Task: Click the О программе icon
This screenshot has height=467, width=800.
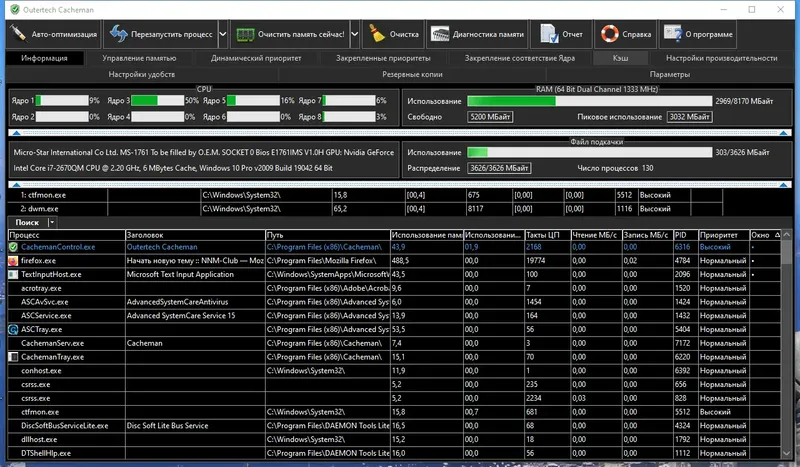Action: point(672,34)
